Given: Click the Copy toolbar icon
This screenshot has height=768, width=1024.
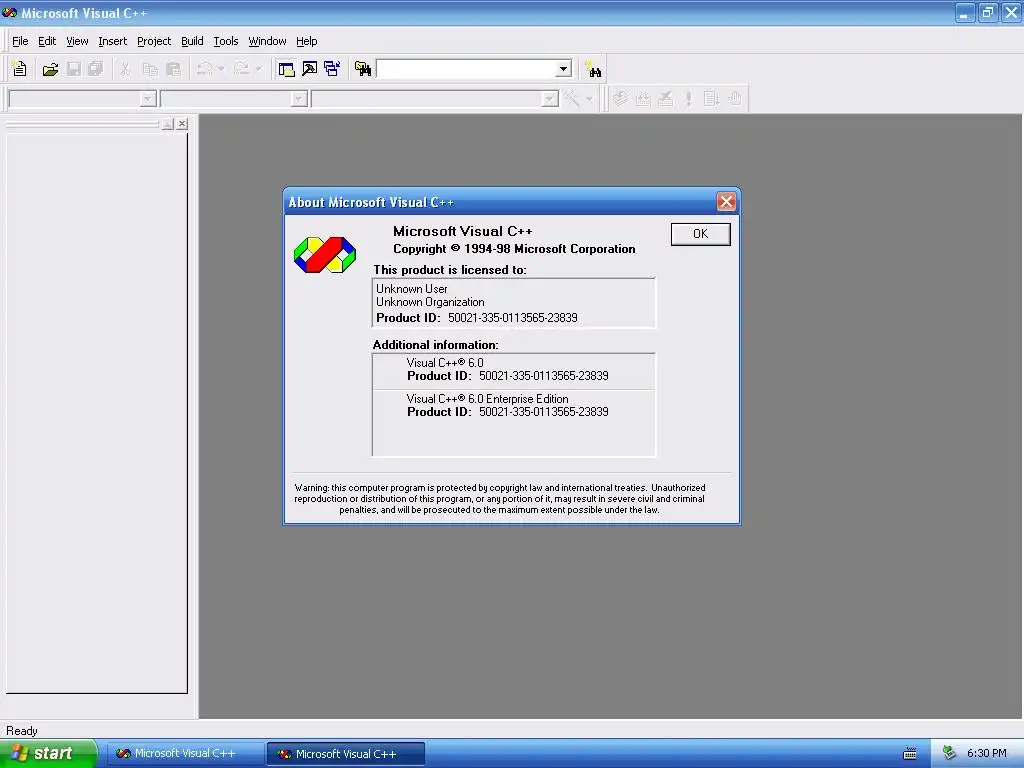Looking at the screenshot, I should pos(150,69).
